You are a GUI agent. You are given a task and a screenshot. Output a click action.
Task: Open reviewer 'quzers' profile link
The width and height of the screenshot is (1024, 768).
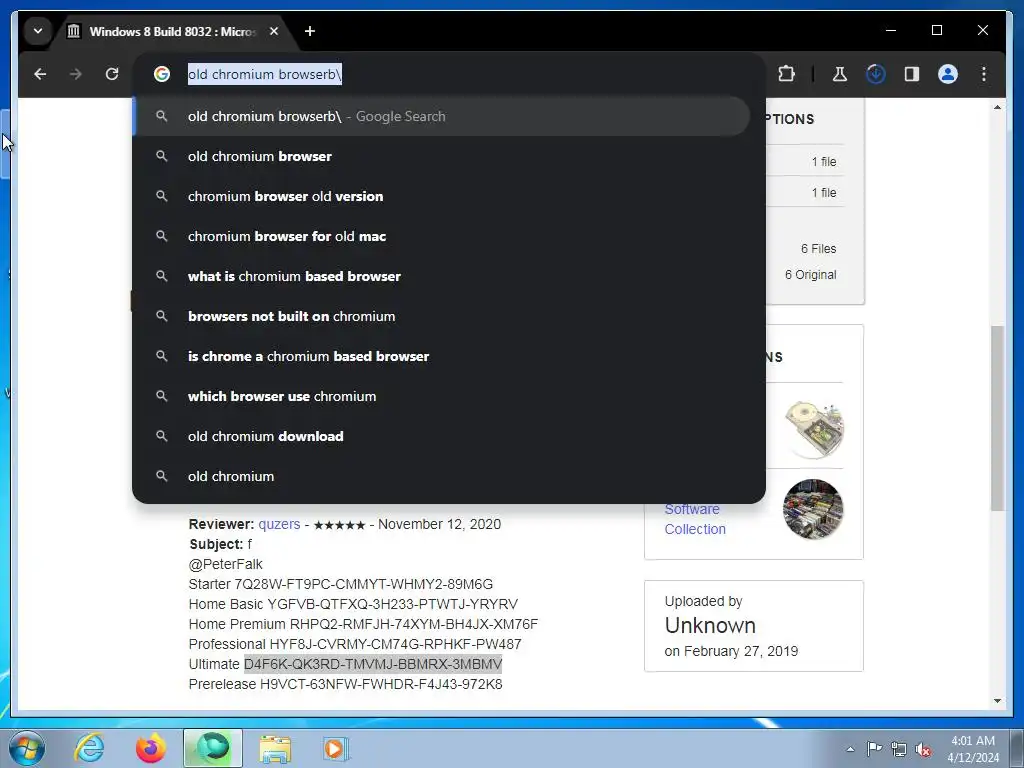279,524
